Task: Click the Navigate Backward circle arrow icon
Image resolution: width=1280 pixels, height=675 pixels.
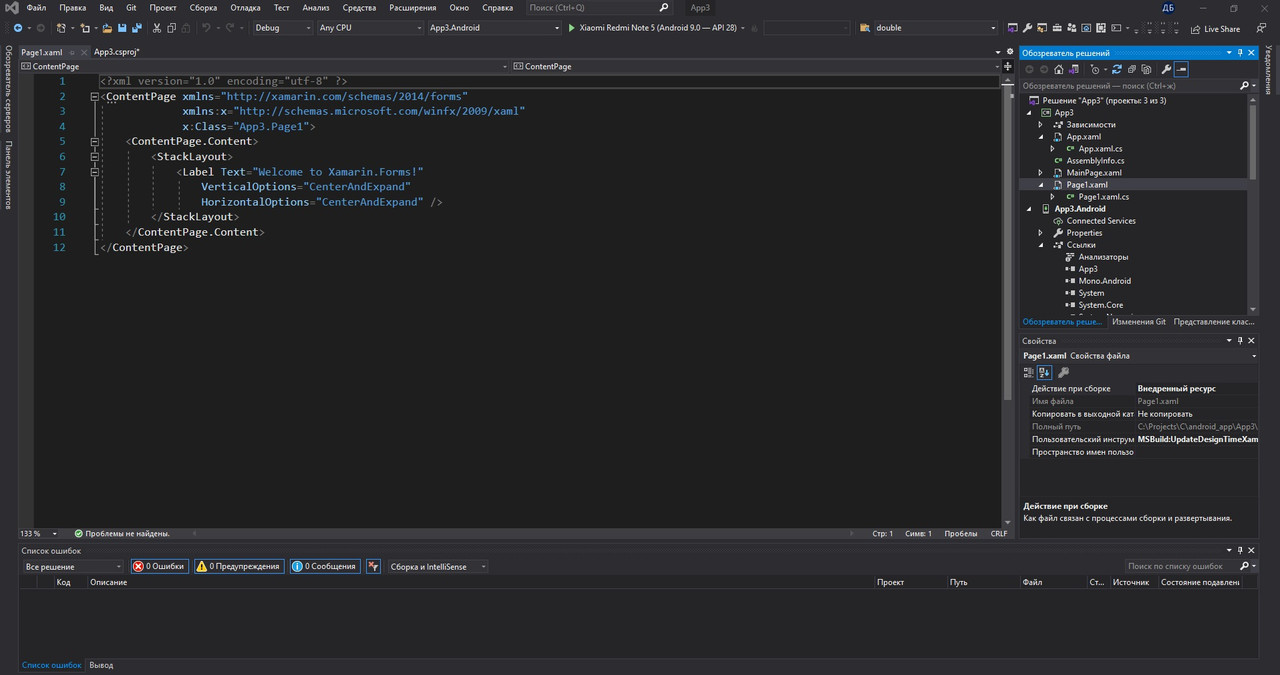Action: (x=18, y=28)
